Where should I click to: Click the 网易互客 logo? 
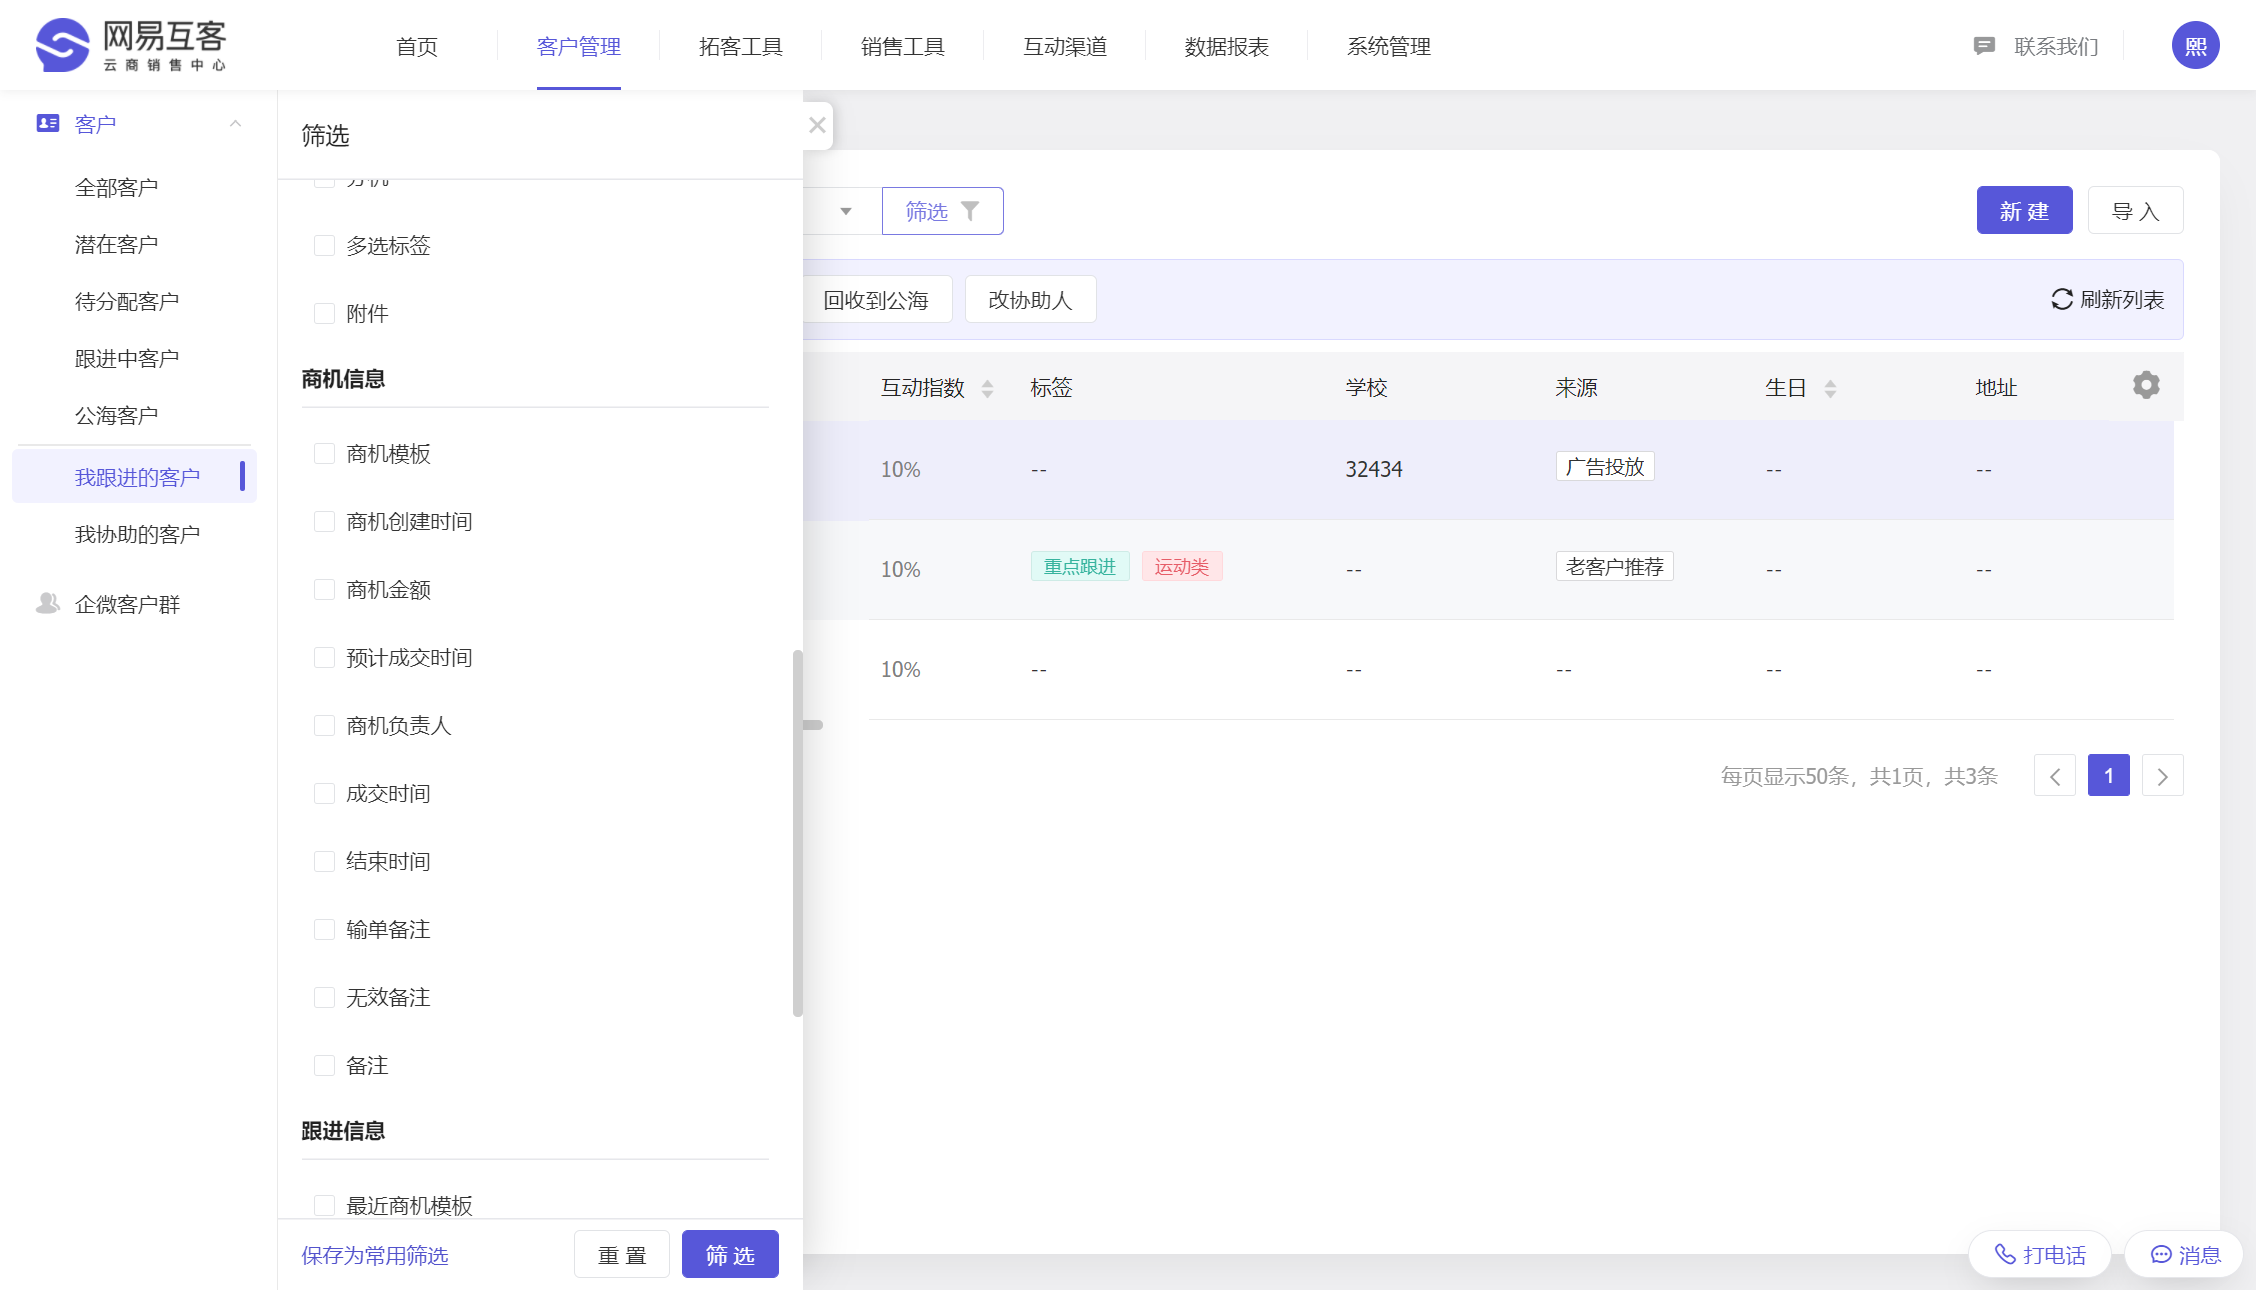tap(131, 45)
